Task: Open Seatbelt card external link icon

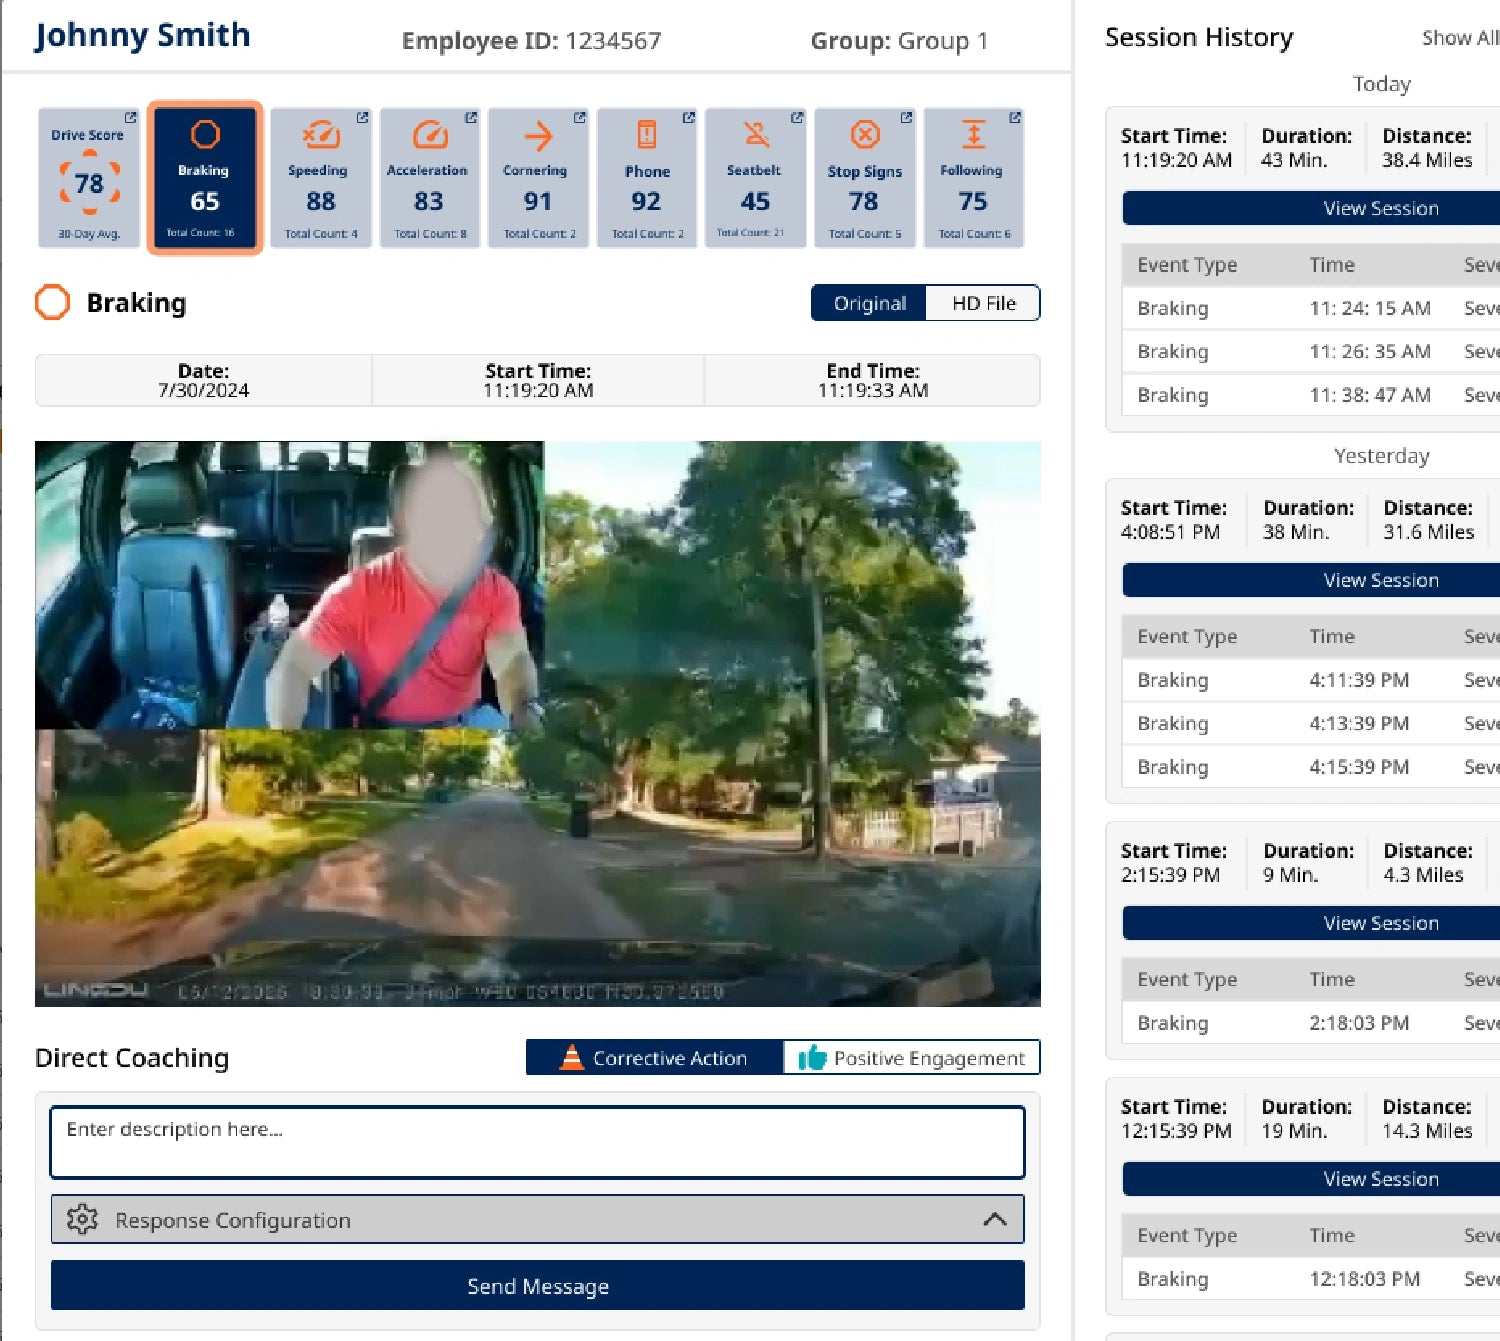Action: pos(796,118)
